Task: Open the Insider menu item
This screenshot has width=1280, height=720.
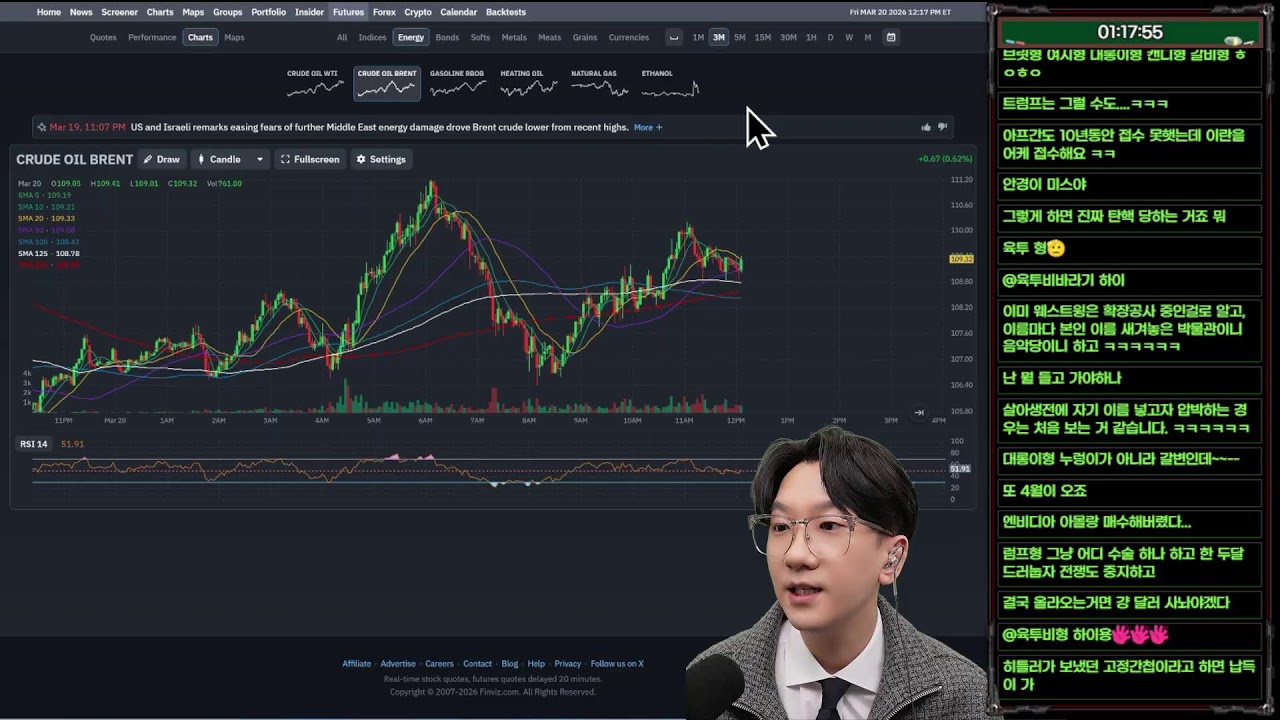Action: pyautogui.click(x=309, y=12)
